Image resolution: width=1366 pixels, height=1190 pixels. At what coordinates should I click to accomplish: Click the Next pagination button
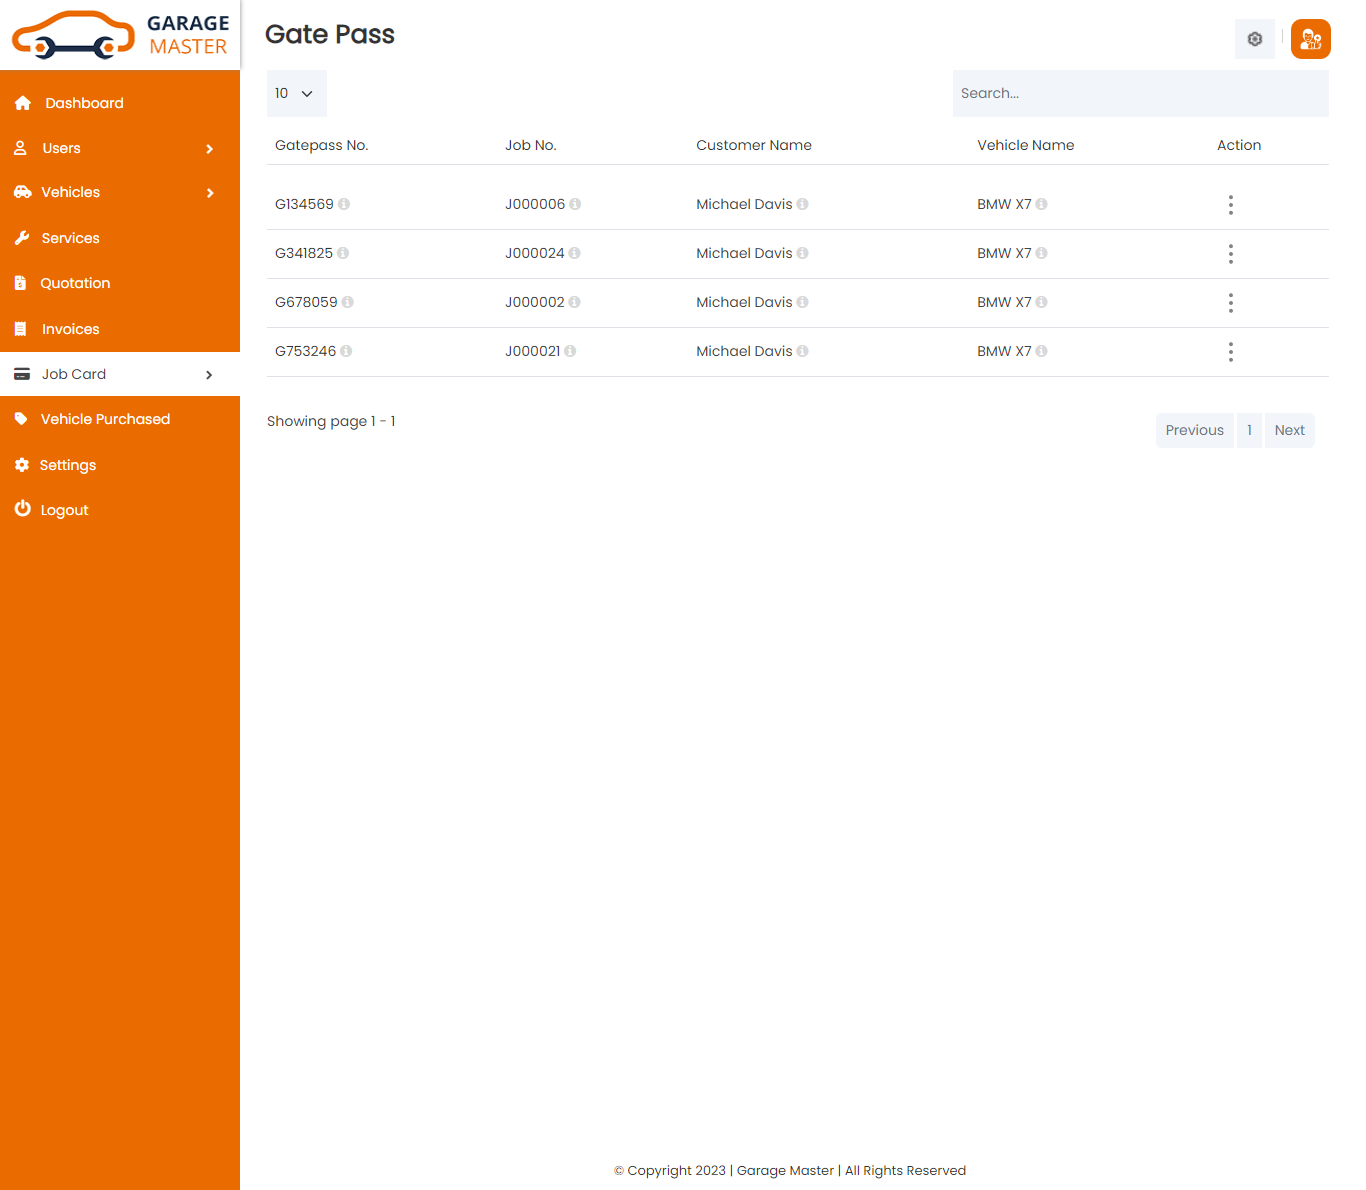[1289, 431]
